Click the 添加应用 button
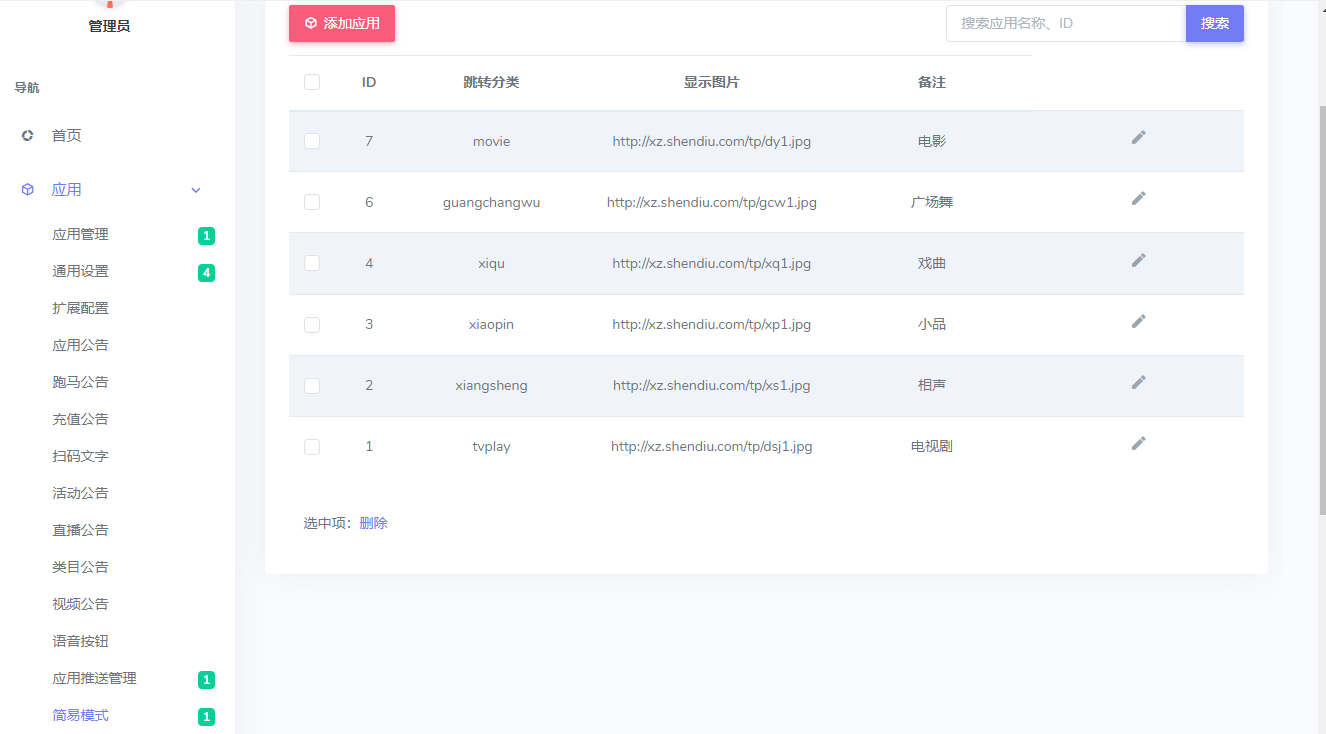The image size is (1326, 734). pyautogui.click(x=342, y=23)
